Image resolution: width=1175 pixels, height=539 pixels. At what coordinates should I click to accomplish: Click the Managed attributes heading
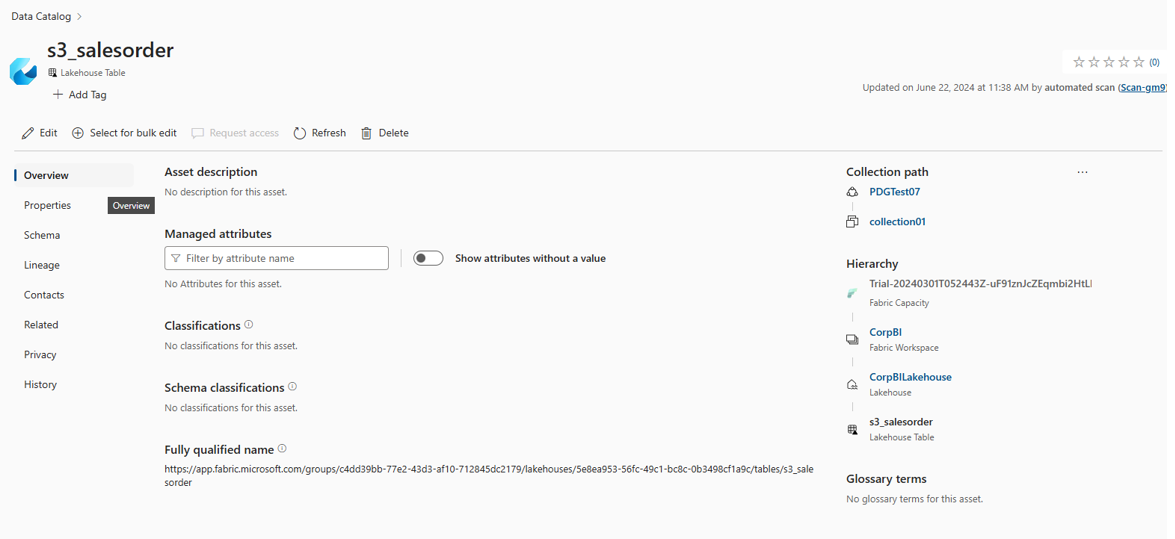(218, 234)
